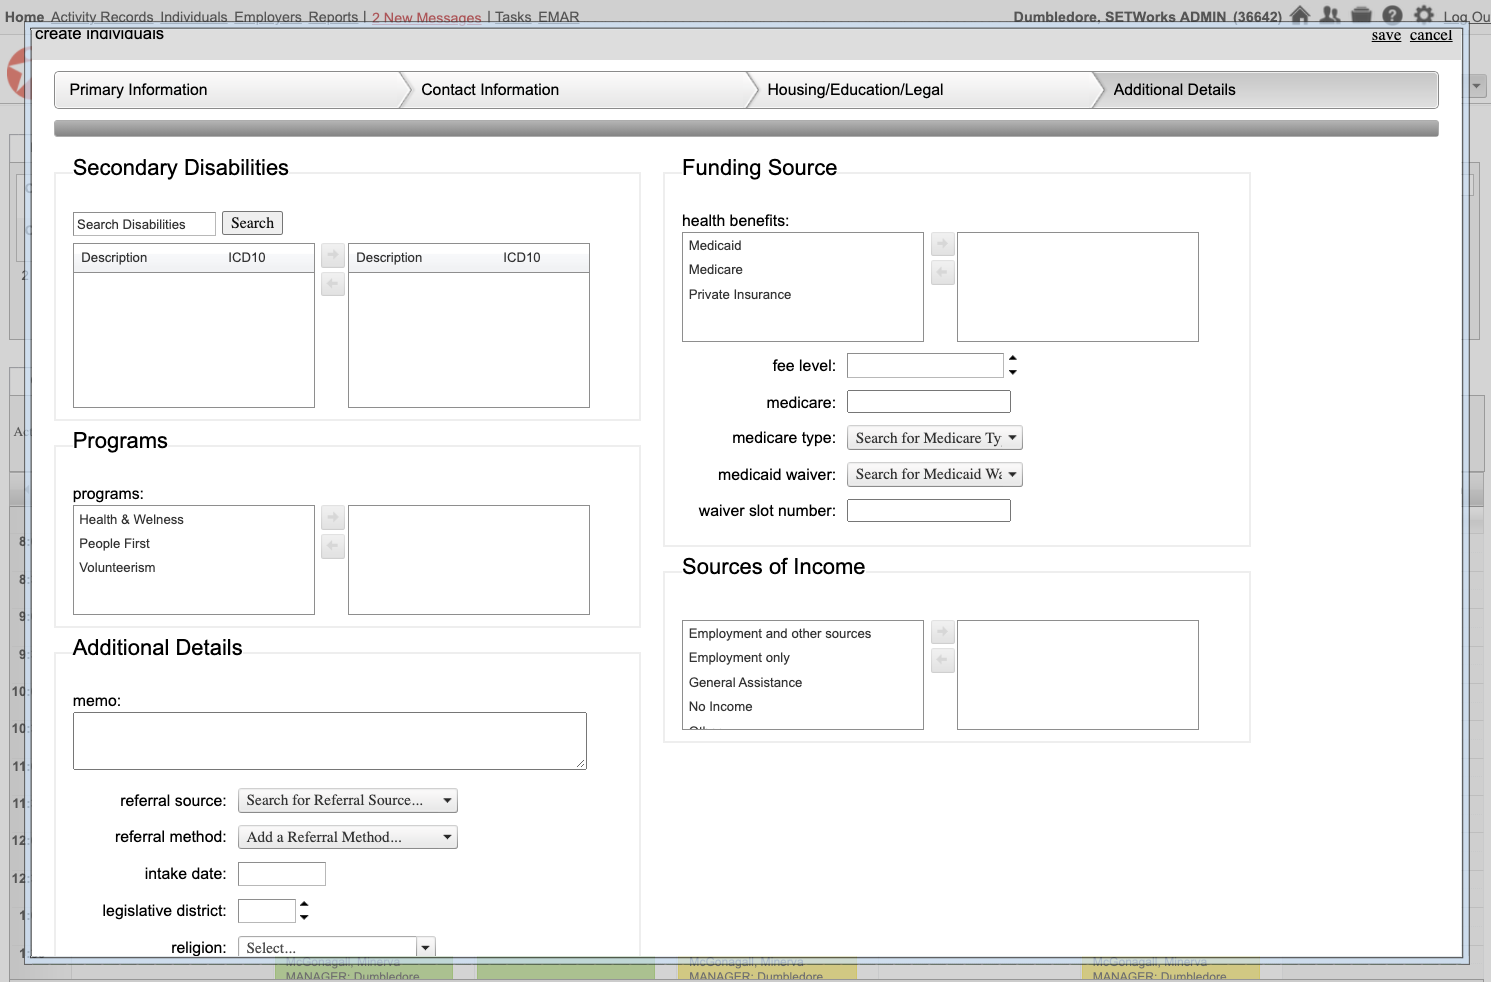Open the Tasks menu item

tap(513, 17)
